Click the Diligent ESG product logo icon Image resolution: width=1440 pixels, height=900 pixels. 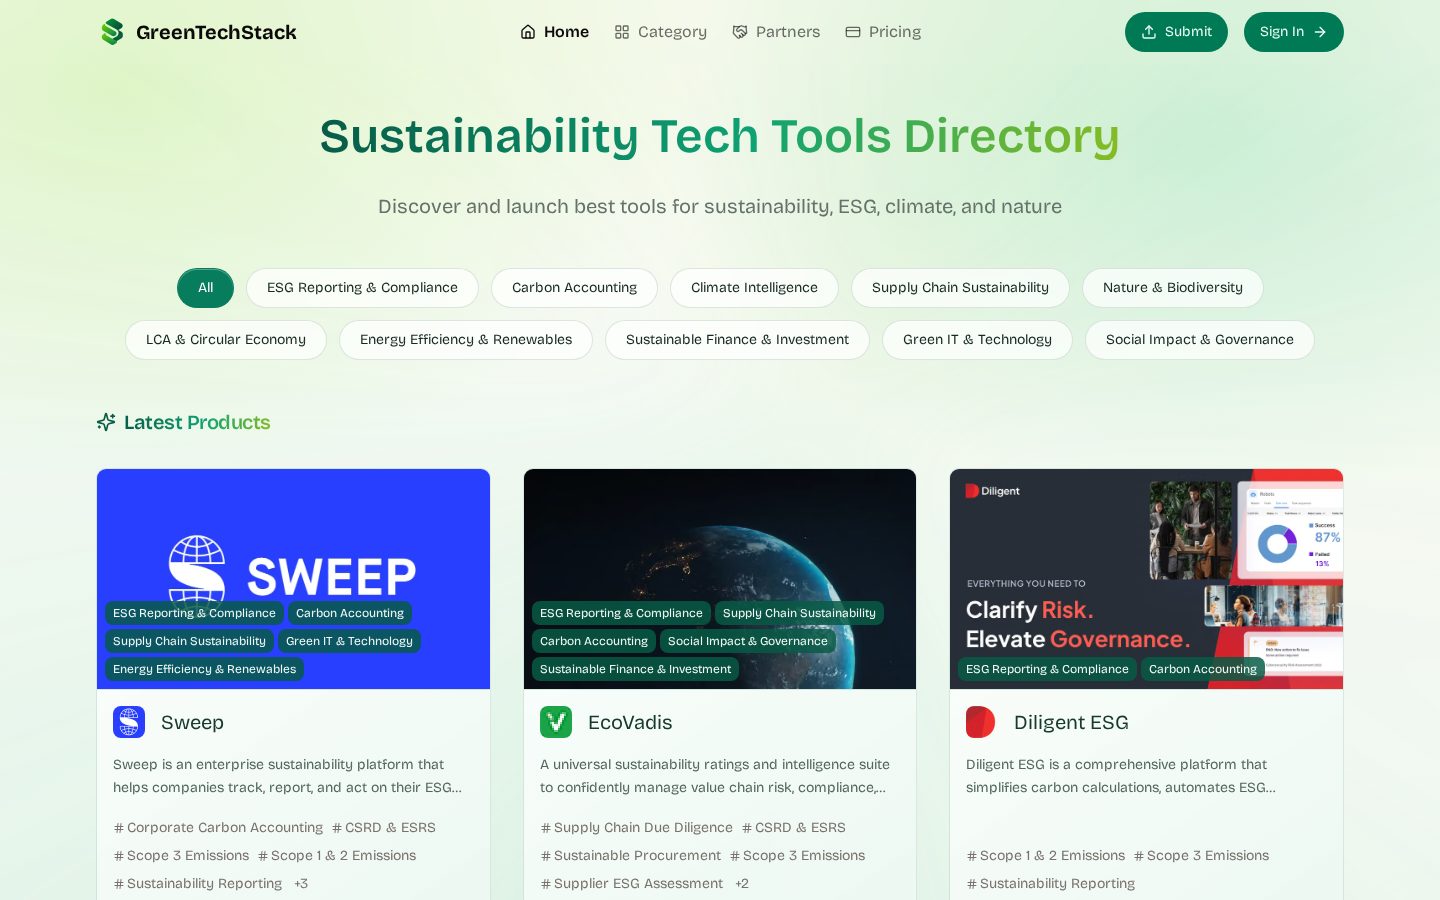point(982,722)
